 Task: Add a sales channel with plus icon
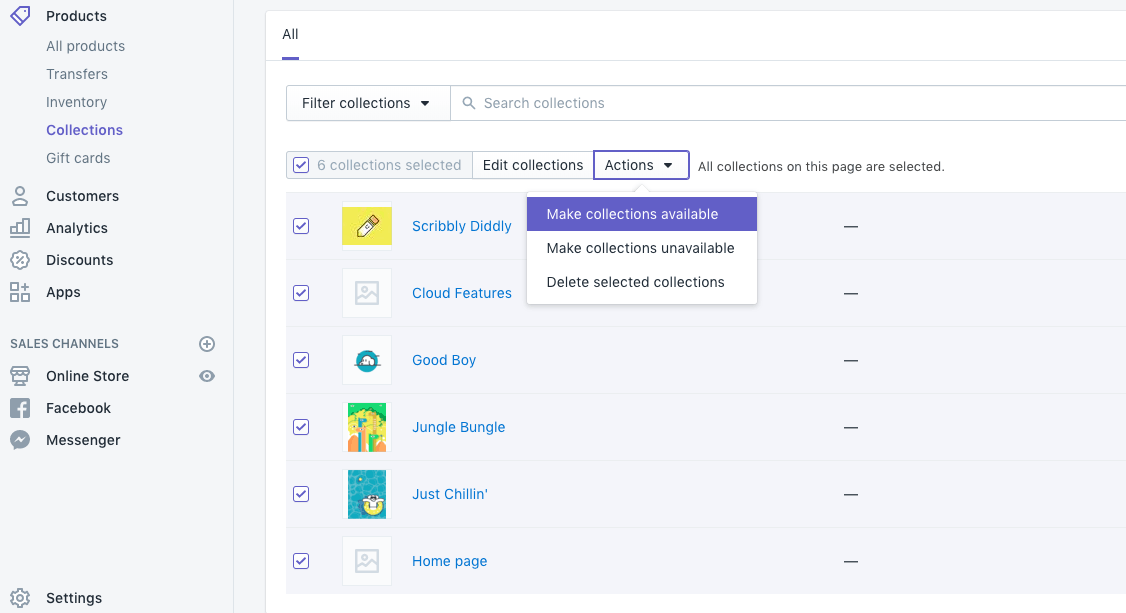(x=207, y=344)
